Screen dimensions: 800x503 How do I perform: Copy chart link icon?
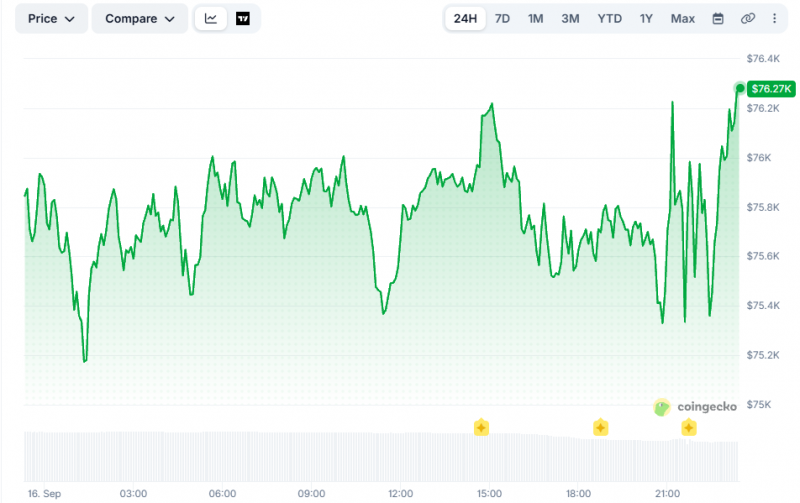[x=747, y=19]
